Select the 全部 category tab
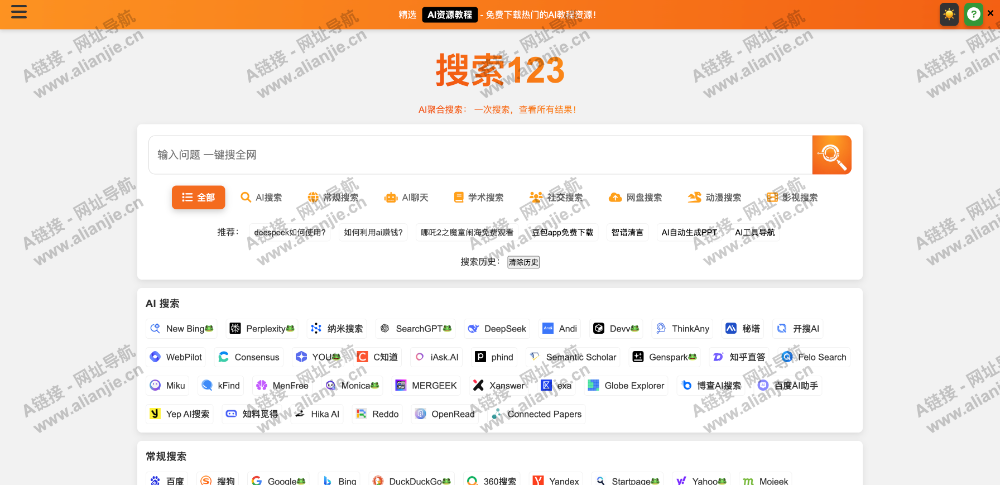 pos(198,197)
